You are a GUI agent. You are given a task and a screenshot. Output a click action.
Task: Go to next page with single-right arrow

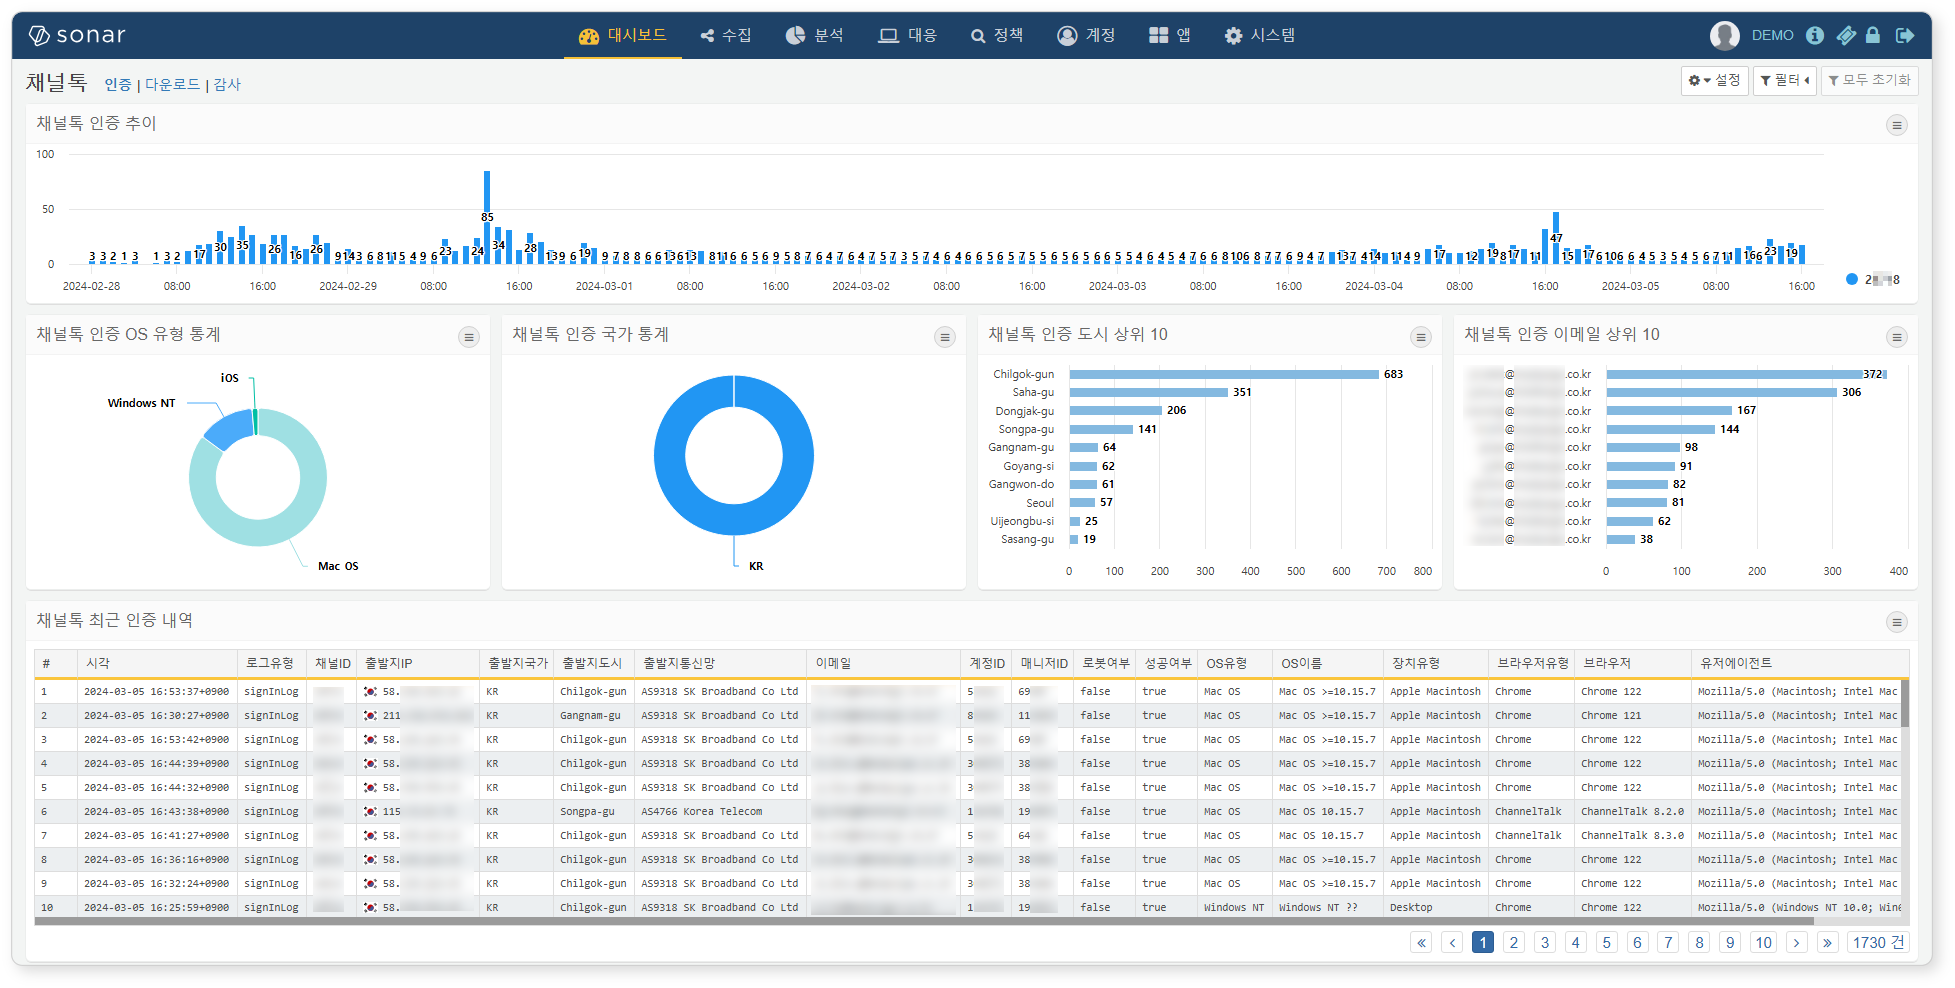(x=1797, y=942)
